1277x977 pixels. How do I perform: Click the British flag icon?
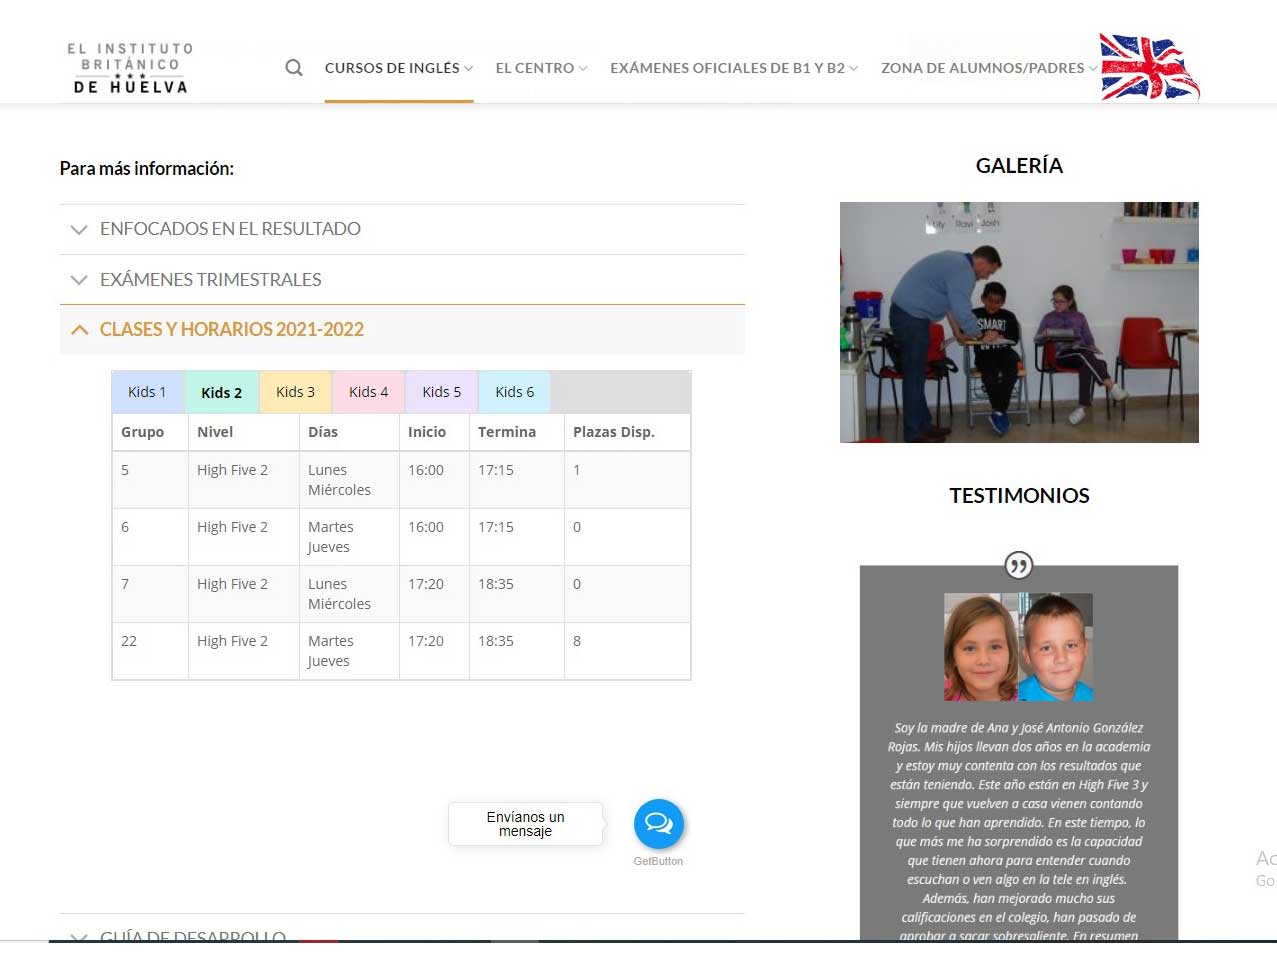pos(1148,67)
